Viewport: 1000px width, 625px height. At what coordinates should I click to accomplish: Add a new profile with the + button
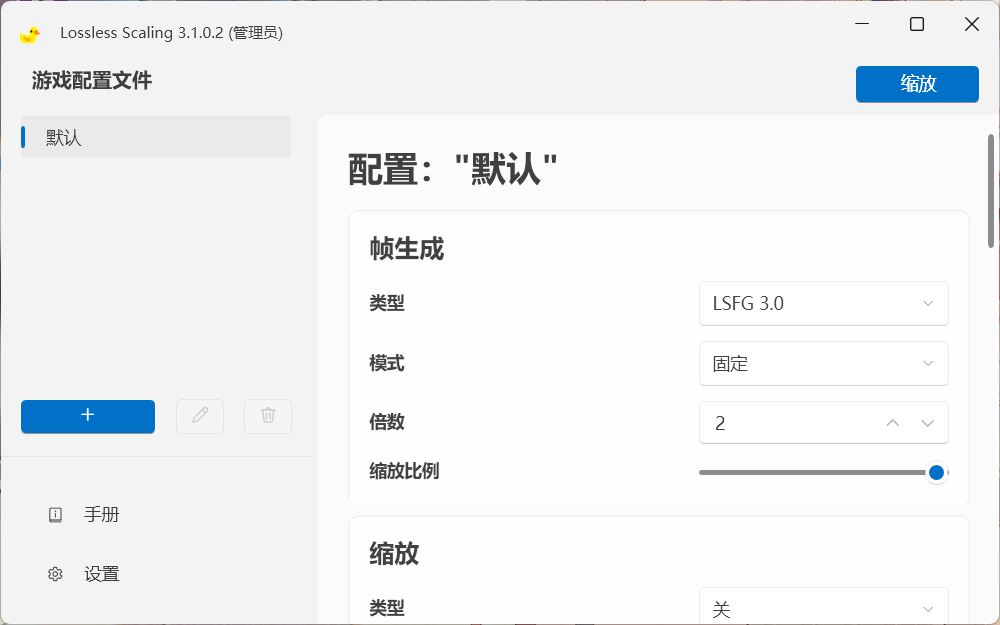pos(88,416)
